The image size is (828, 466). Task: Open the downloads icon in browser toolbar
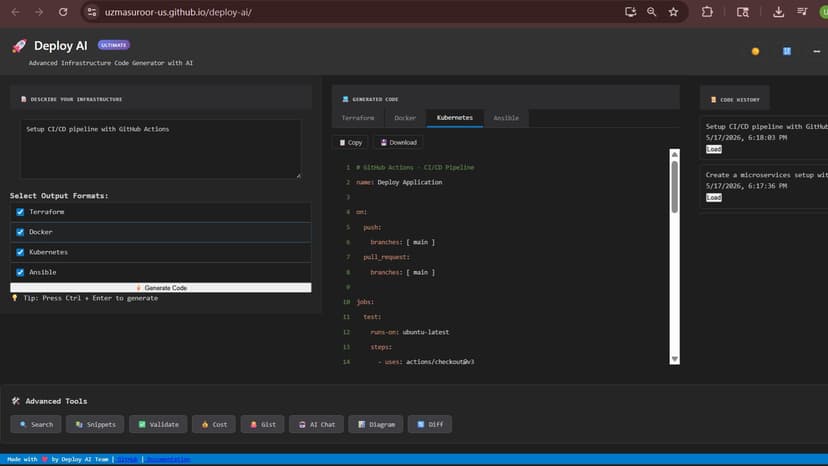[778, 12]
